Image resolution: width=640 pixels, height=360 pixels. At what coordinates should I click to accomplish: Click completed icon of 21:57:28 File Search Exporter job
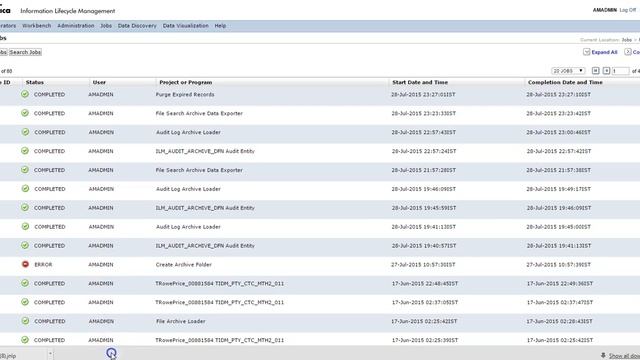(x=25, y=170)
